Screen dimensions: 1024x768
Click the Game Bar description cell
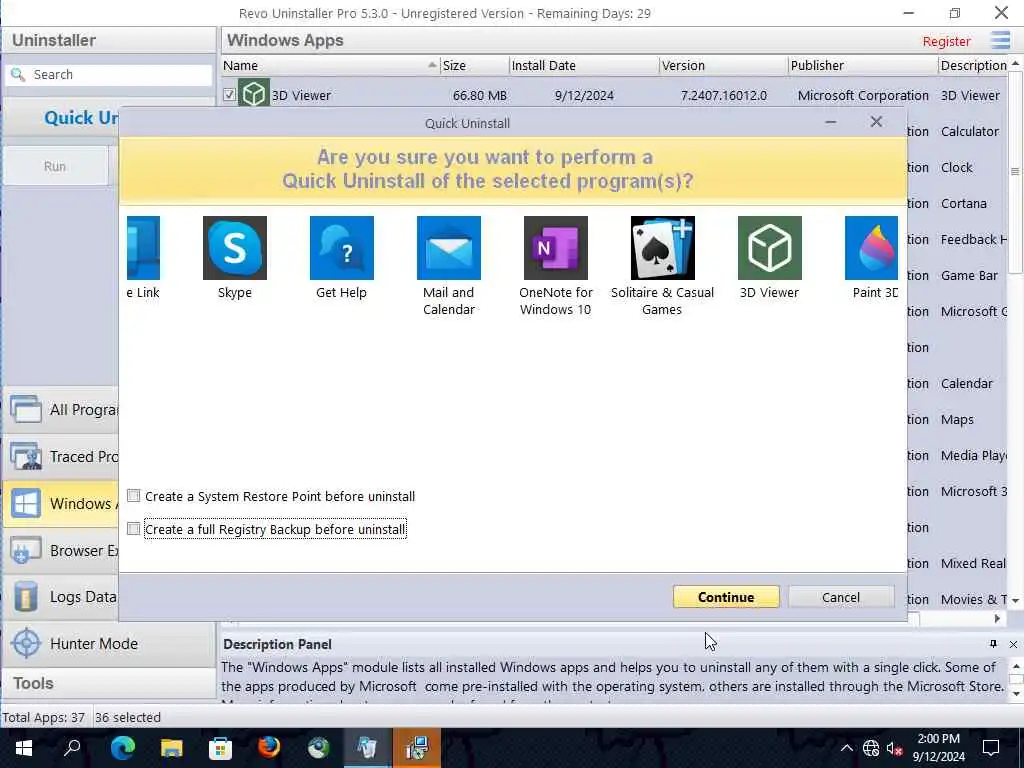[x=969, y=276]
